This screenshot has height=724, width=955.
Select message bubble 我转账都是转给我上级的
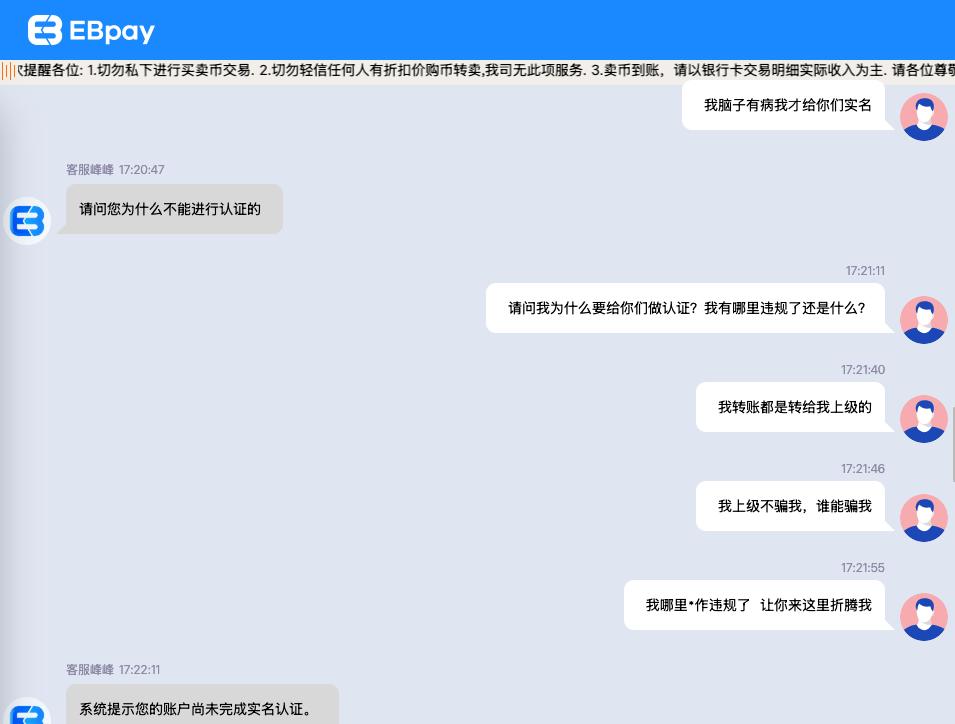pyautogui.click(x=791, y=407)
